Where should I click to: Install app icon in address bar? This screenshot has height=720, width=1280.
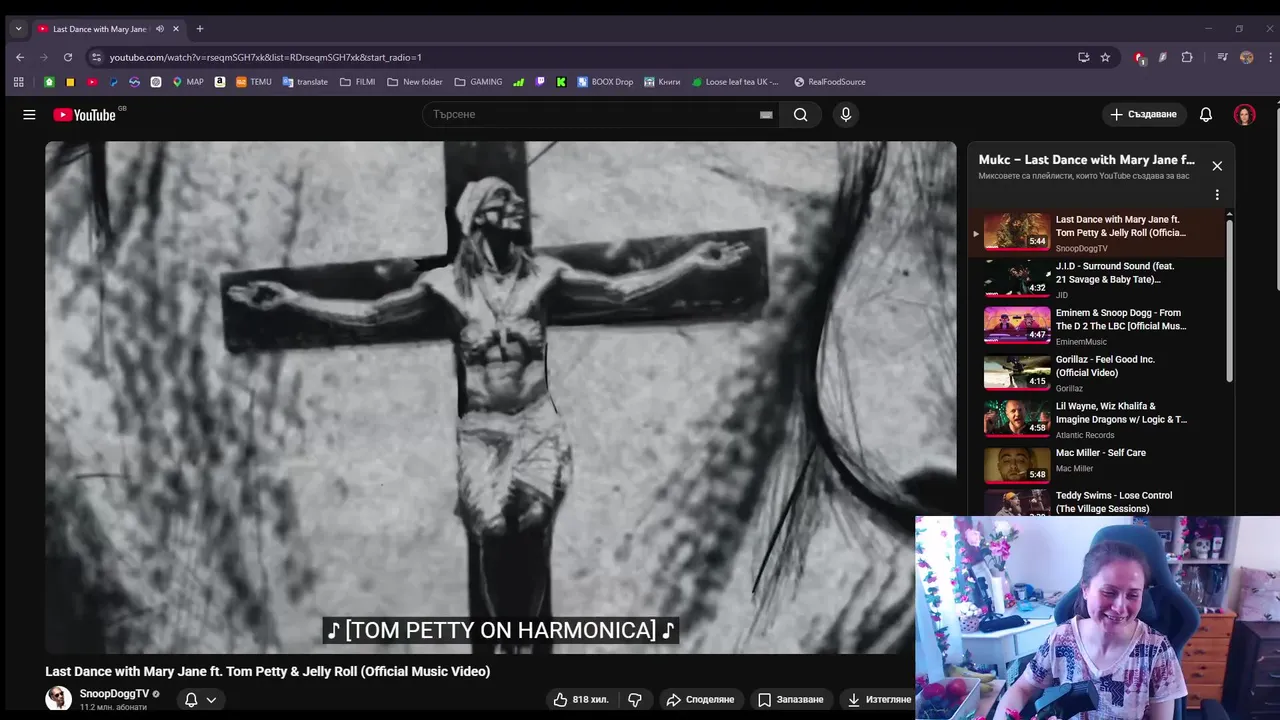(x=1083, y=57)
